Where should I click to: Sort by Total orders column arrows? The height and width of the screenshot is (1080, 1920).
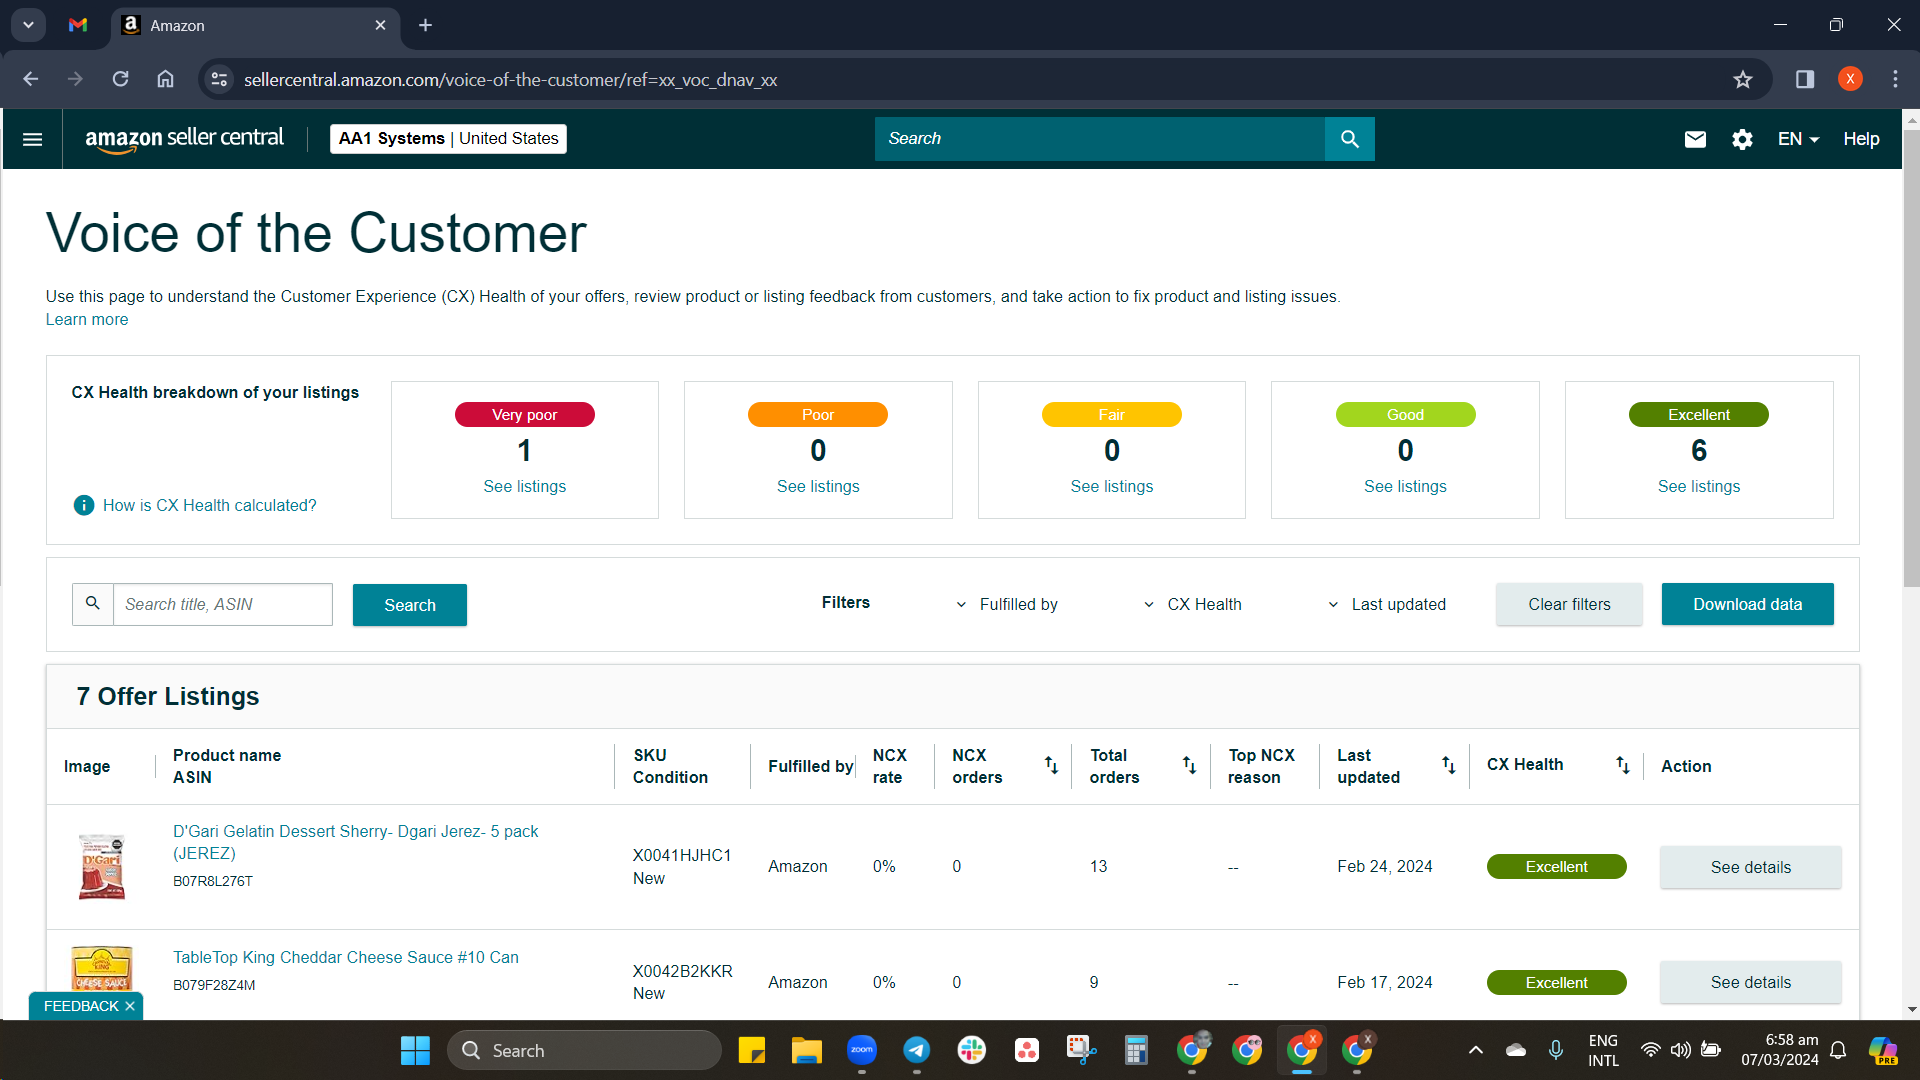tap(1189, 766)
